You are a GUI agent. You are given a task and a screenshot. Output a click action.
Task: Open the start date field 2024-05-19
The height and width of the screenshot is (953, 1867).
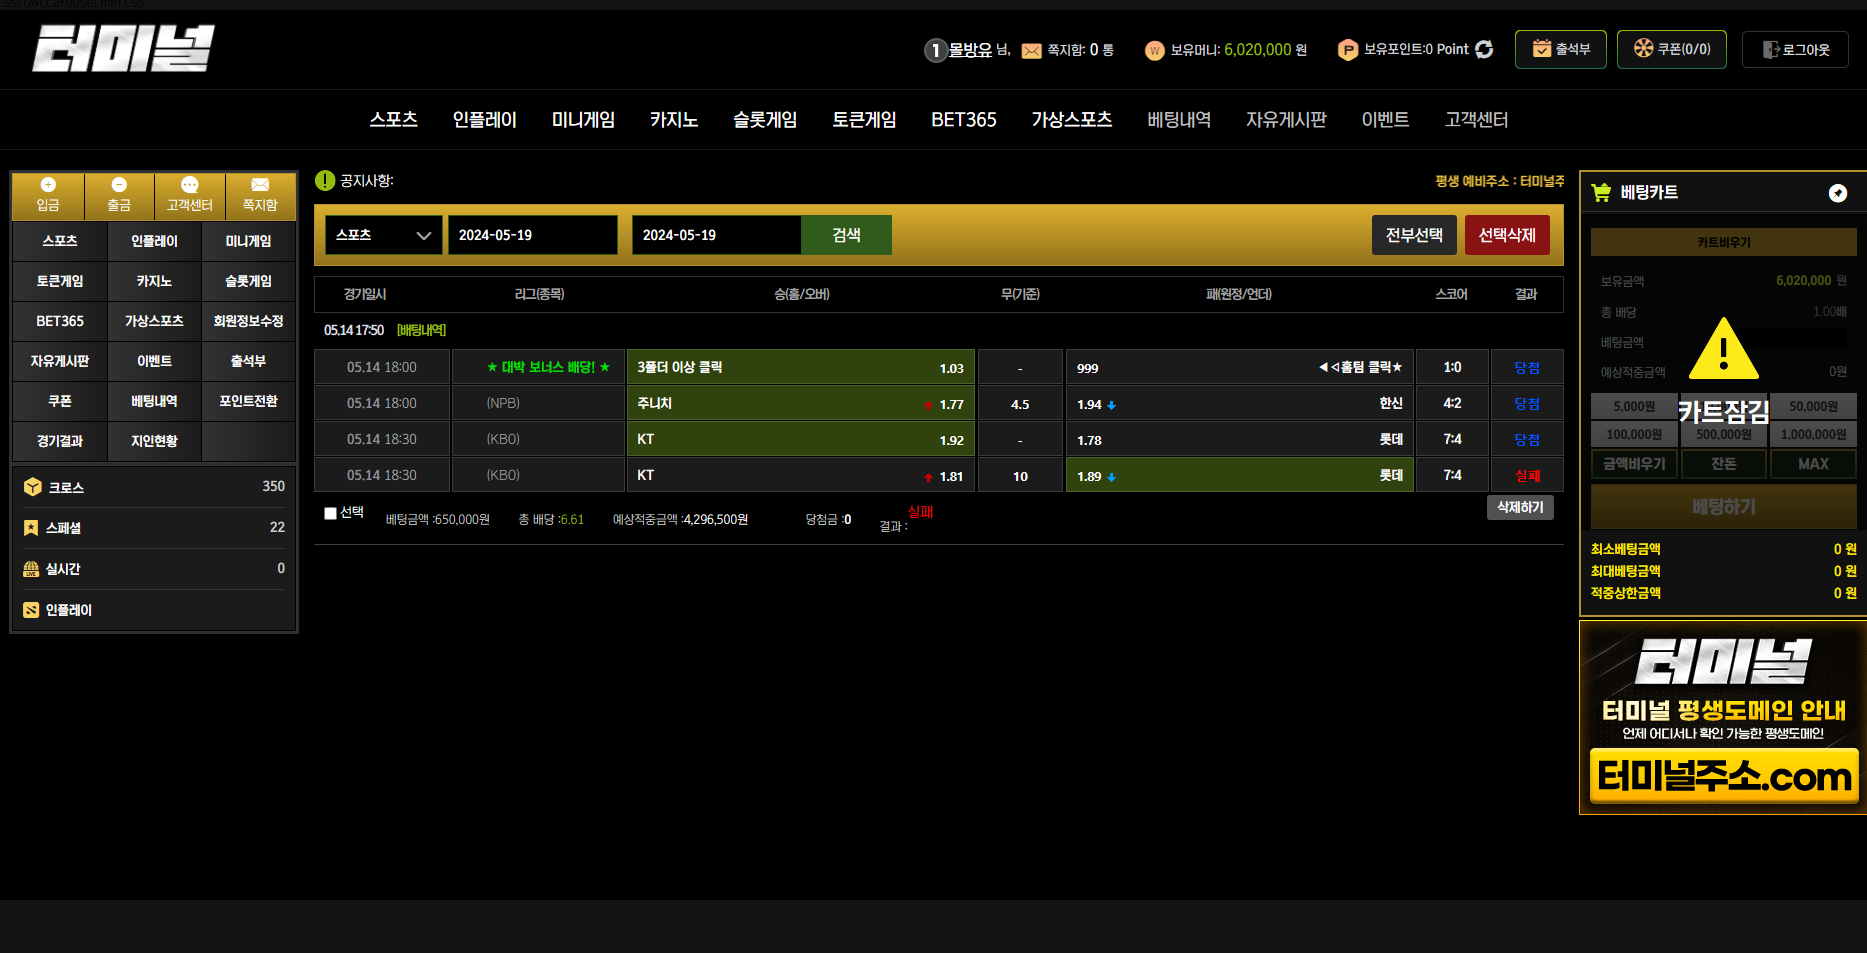coord(532,235)
